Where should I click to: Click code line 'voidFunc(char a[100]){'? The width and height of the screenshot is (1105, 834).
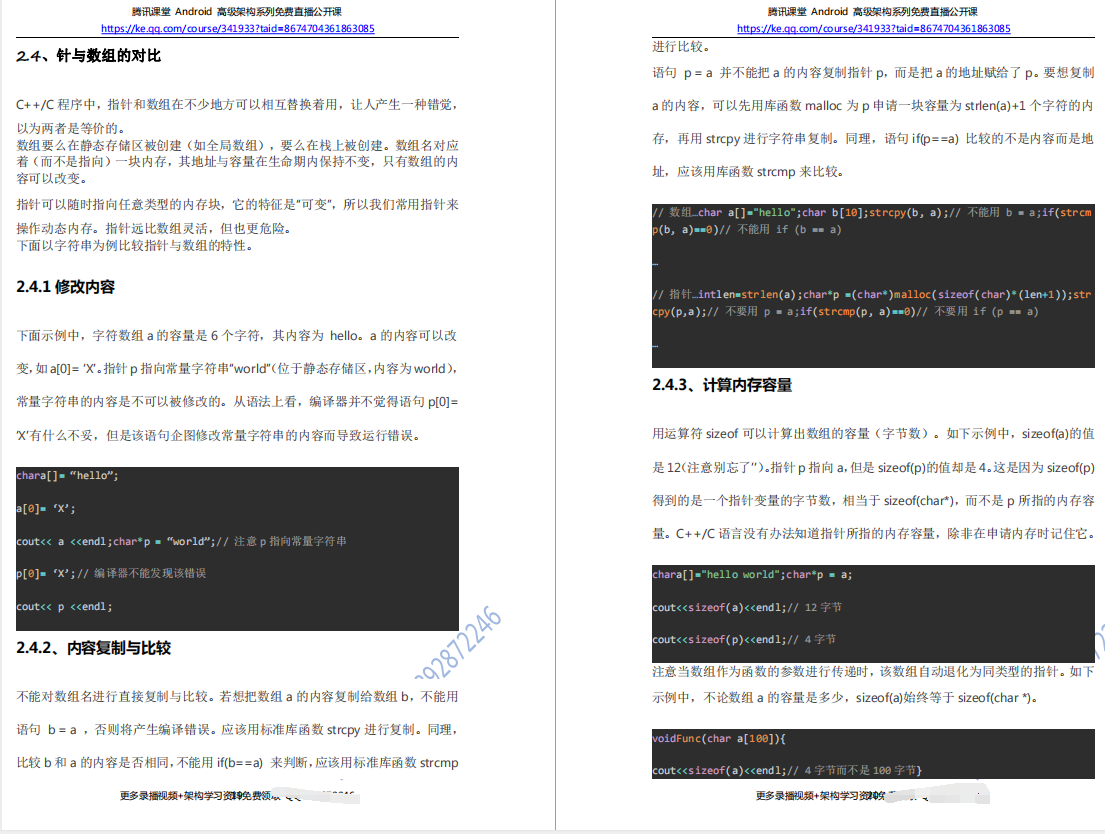(x=719, y=738)
